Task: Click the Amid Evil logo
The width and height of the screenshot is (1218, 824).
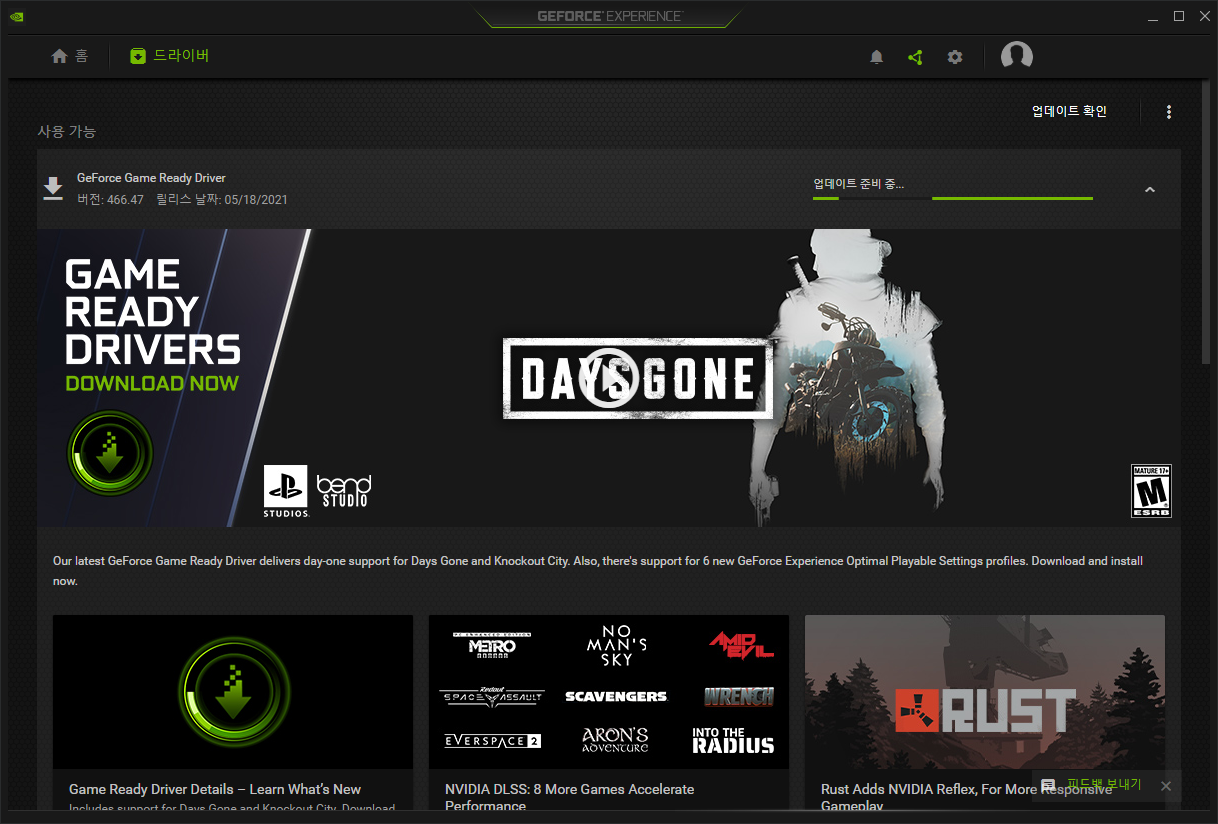Action: coord(741,645)
